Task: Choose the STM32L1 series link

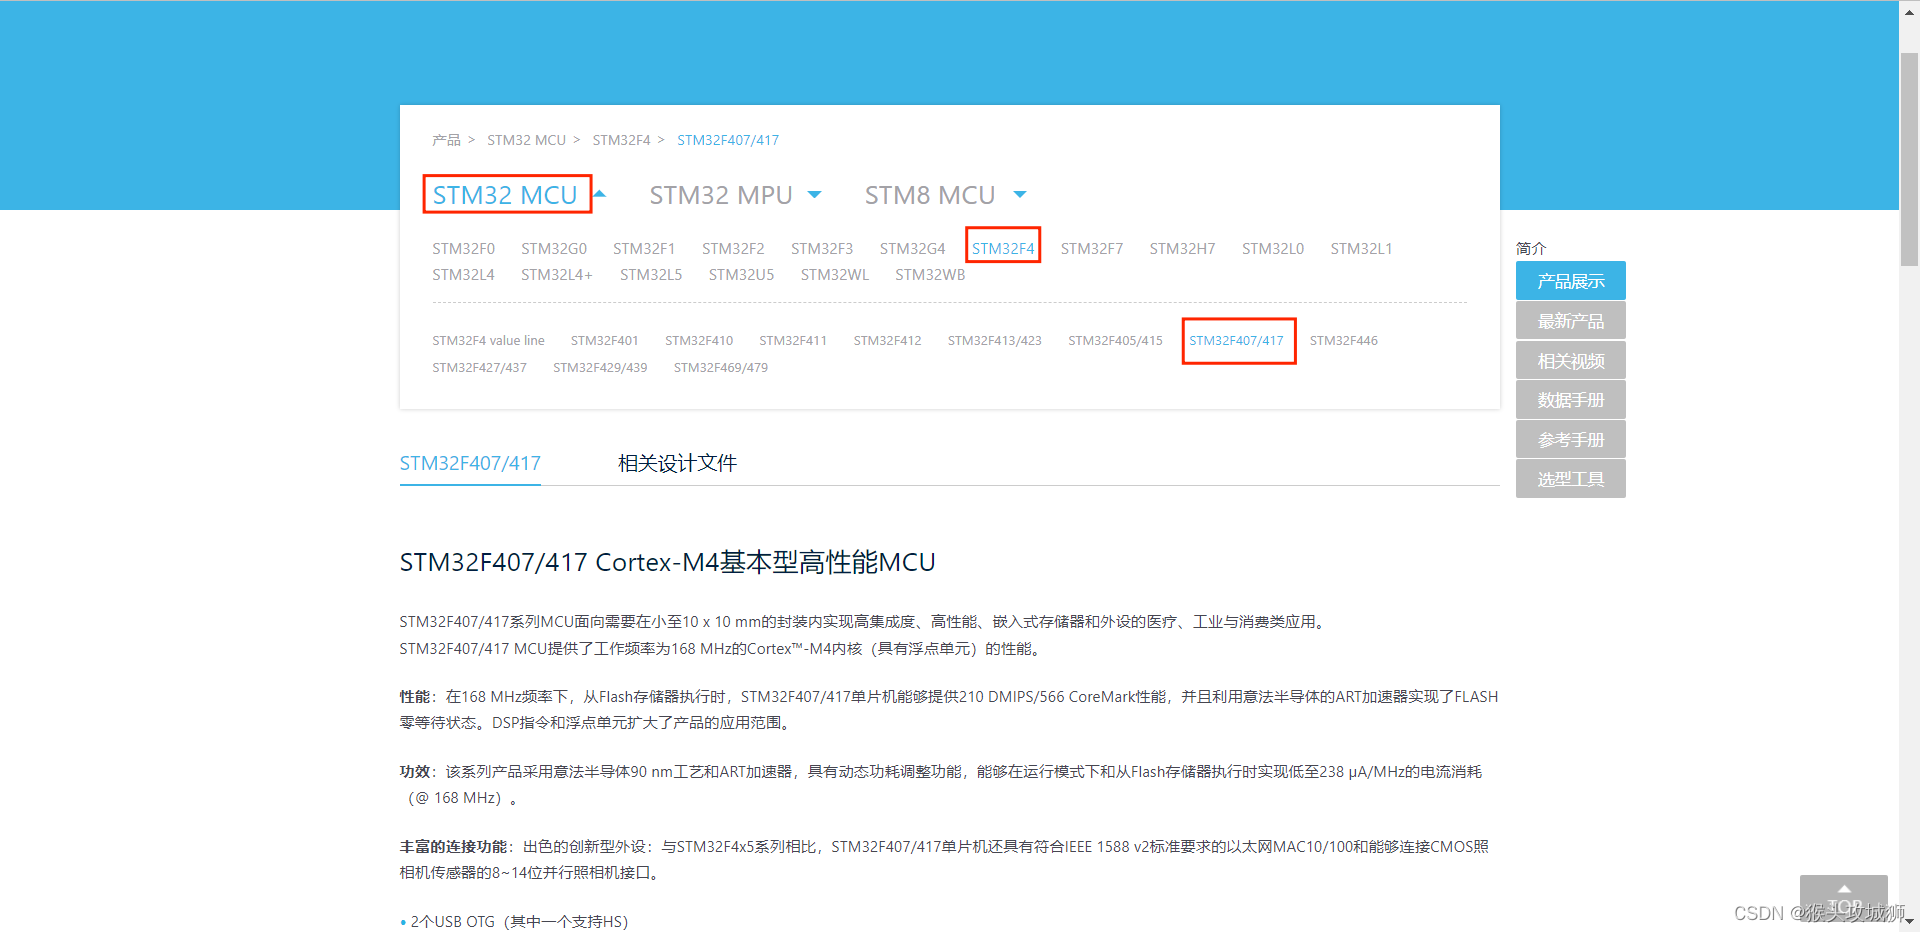Action: click(x=1361, y=249)
